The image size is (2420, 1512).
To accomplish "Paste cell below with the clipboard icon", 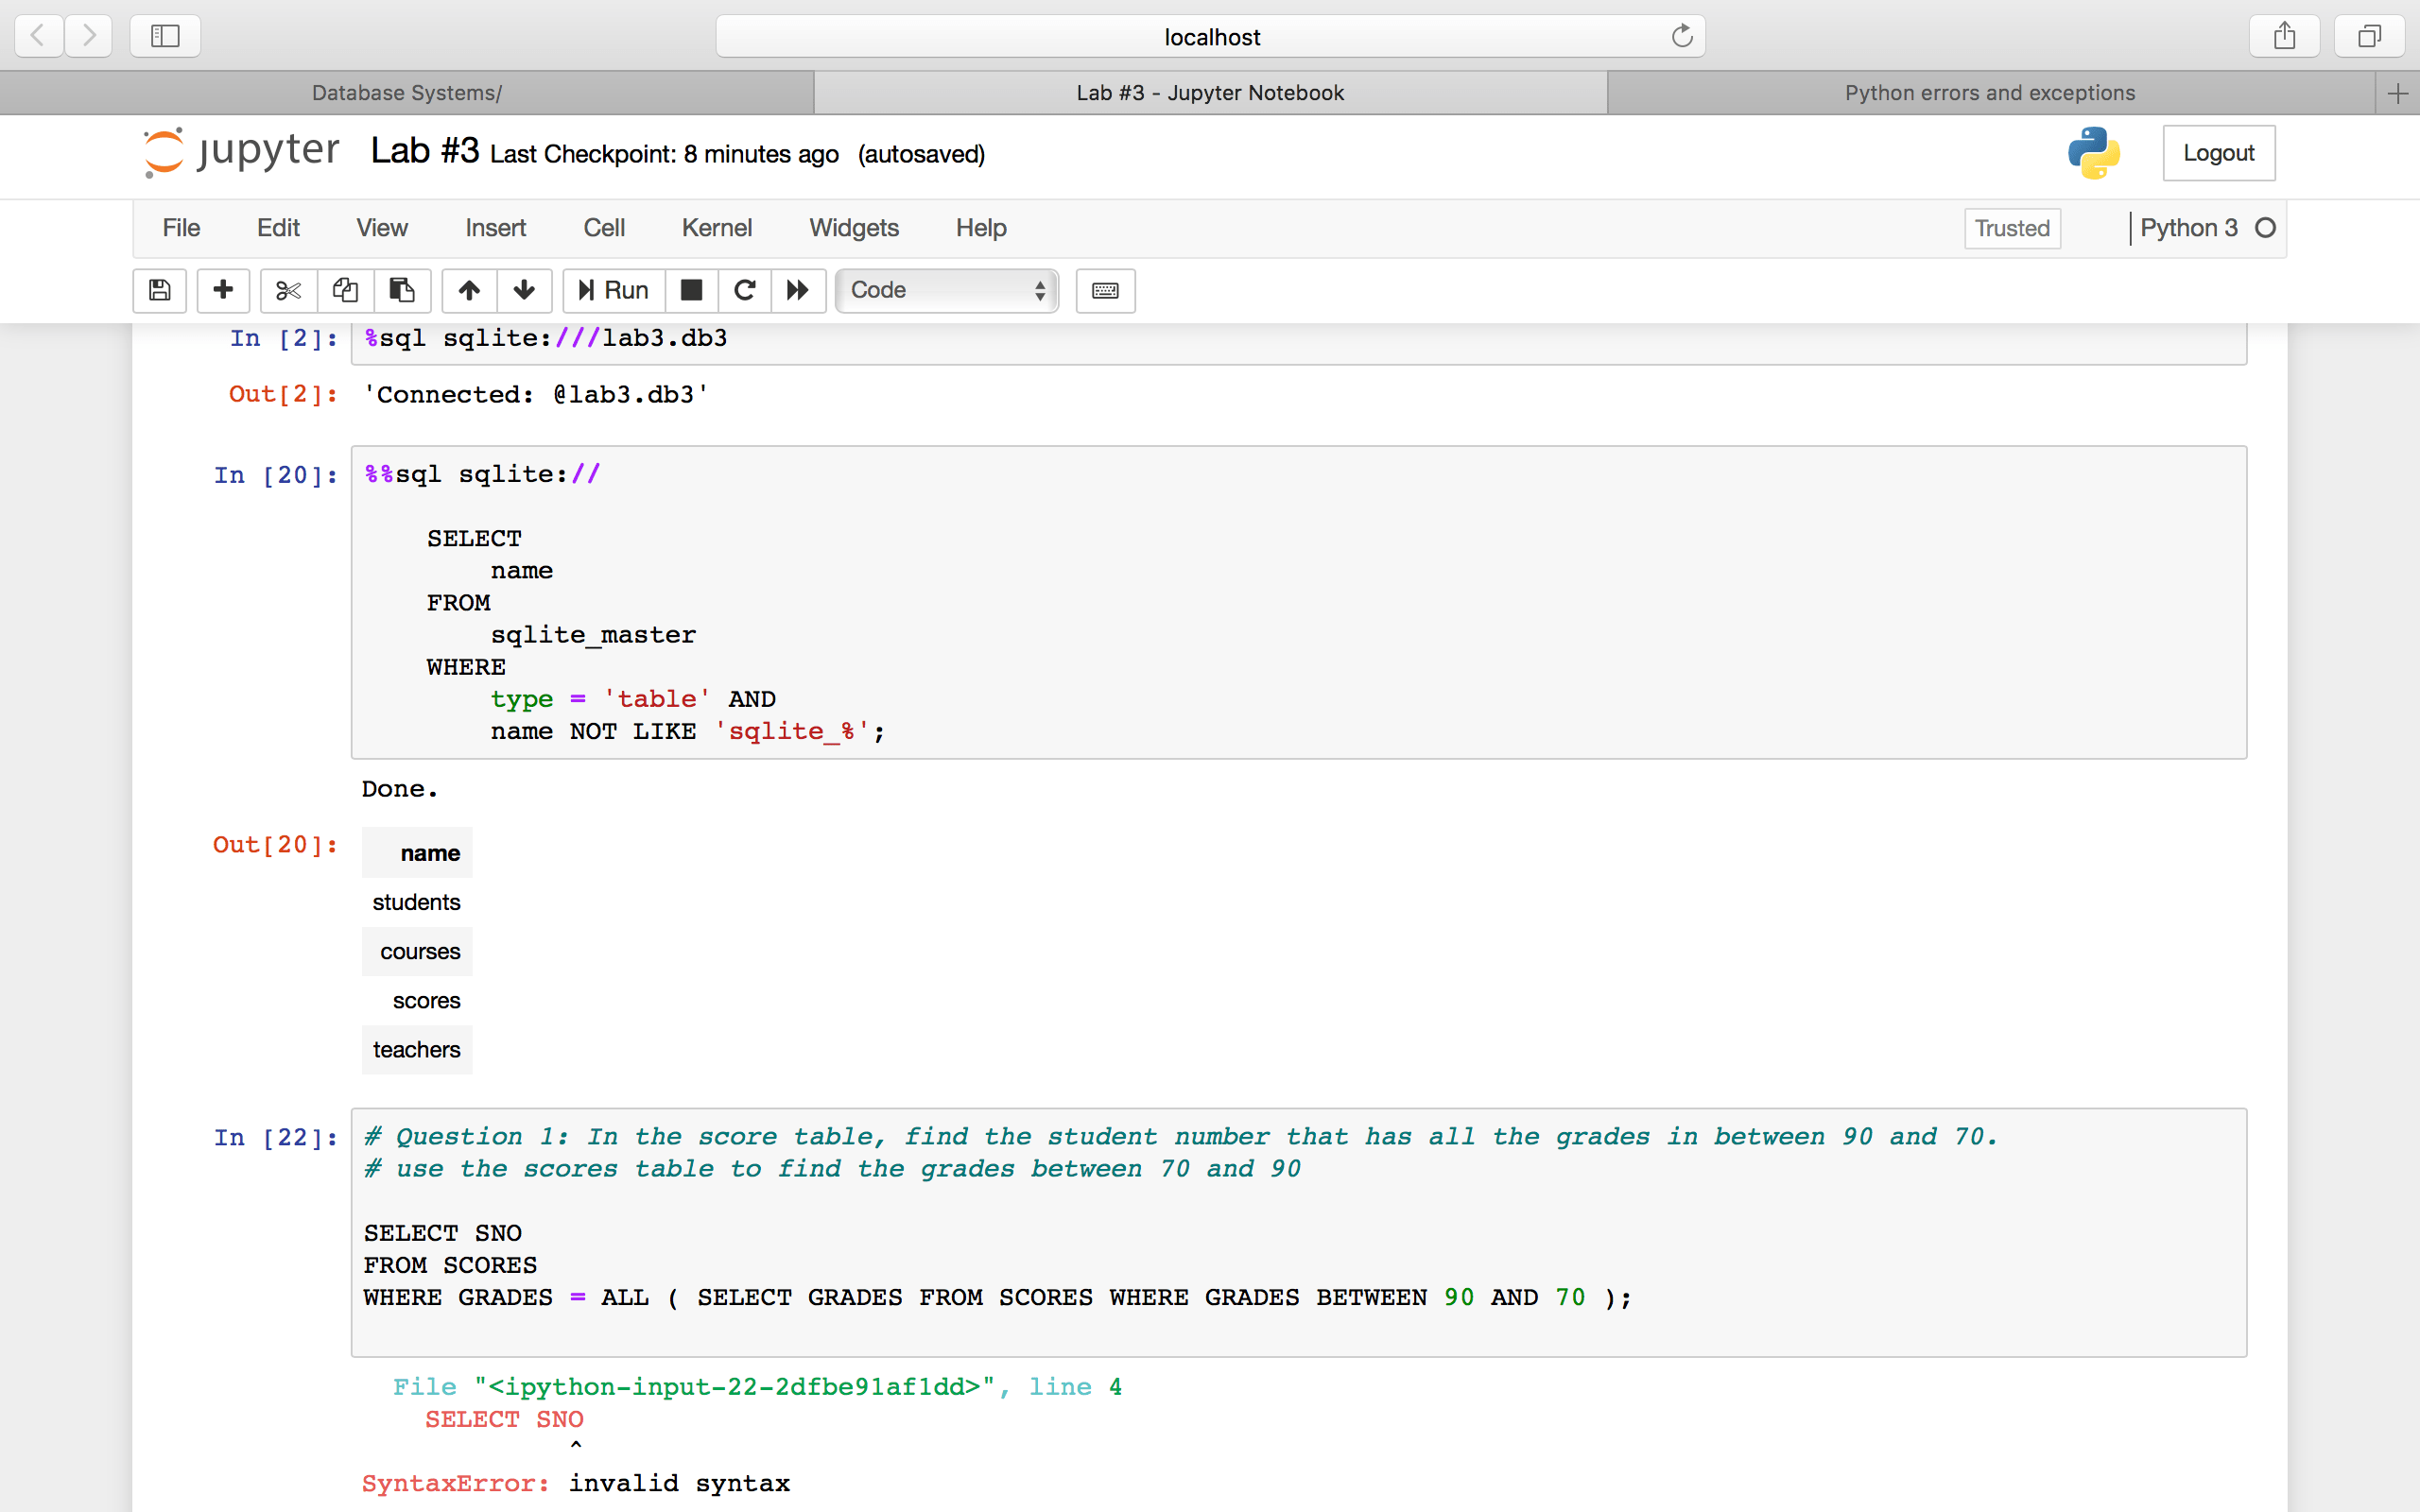I will (x=402, y=290).
